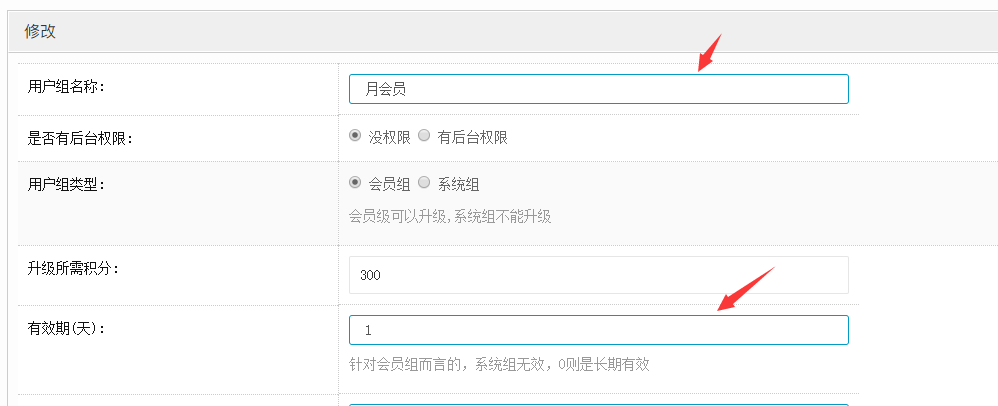Select the 有后台权限 radio button
998x406 pixels.
(424, 136)
